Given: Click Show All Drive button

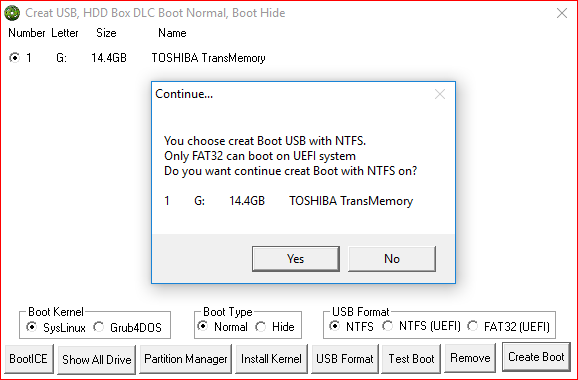Looking at the screenshot, I should coord(97,359).
